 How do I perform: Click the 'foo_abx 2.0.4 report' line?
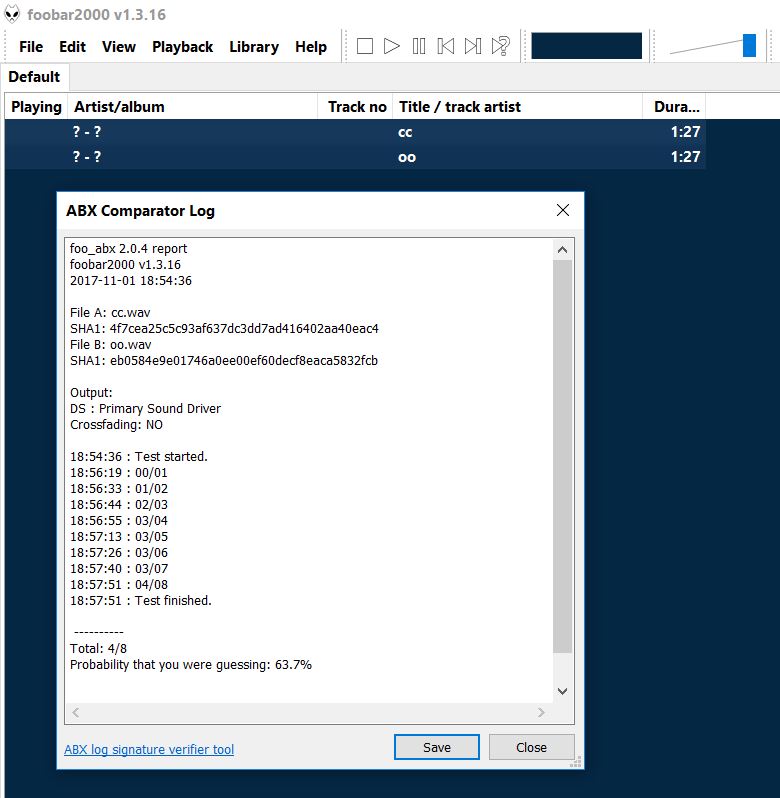click(128, 248)
